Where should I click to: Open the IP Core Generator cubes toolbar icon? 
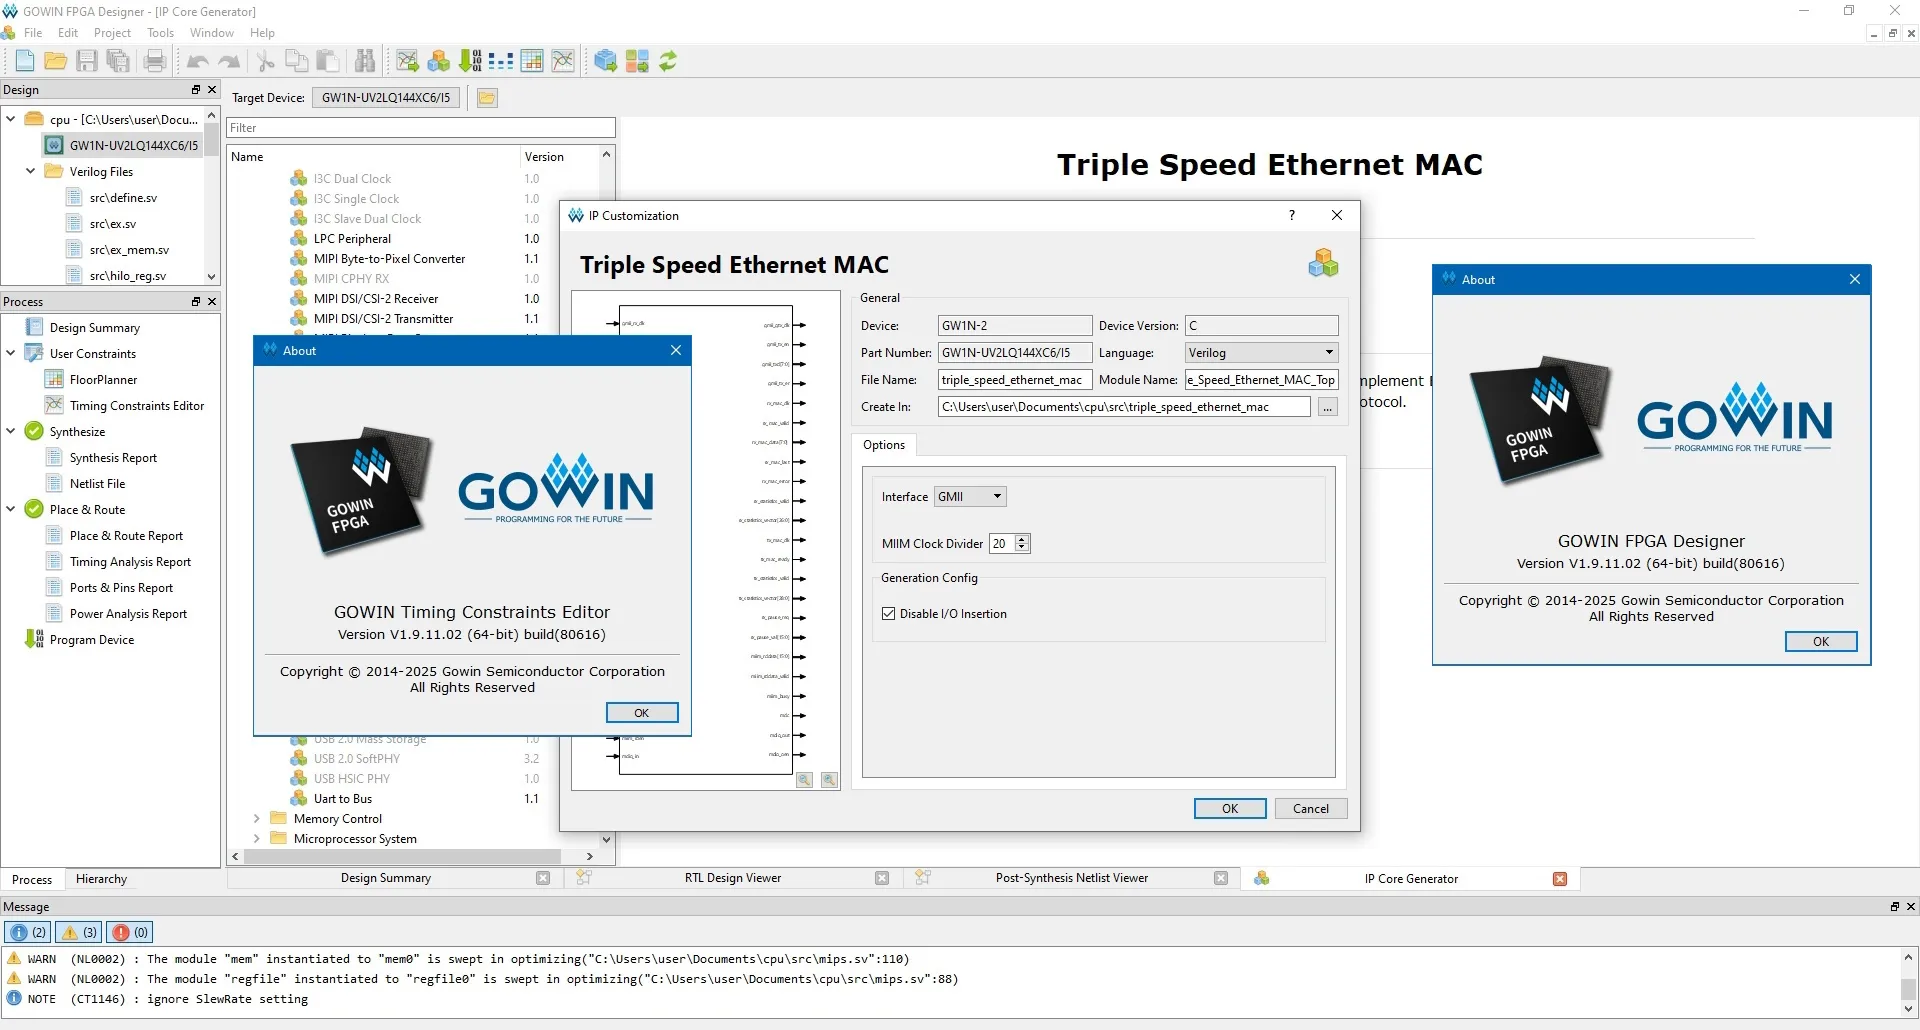pyautogui.click(x=438, y=61)
